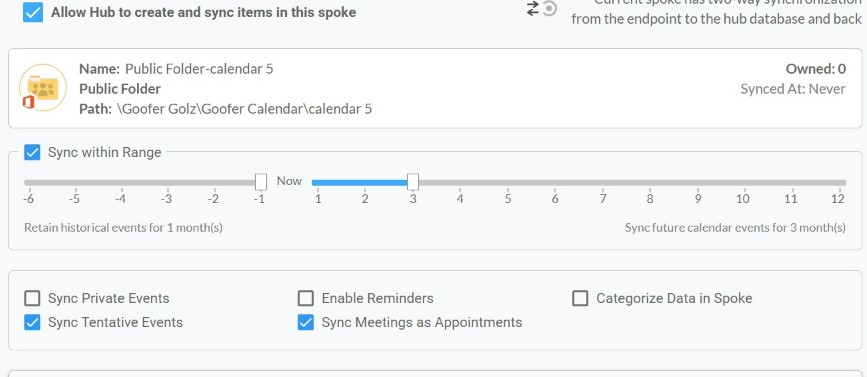Image resolution: width=867 pixels, height=377 pixels.
Task: Uncheck Allow Hub to create and sync items
Action: tap(33, 12)
